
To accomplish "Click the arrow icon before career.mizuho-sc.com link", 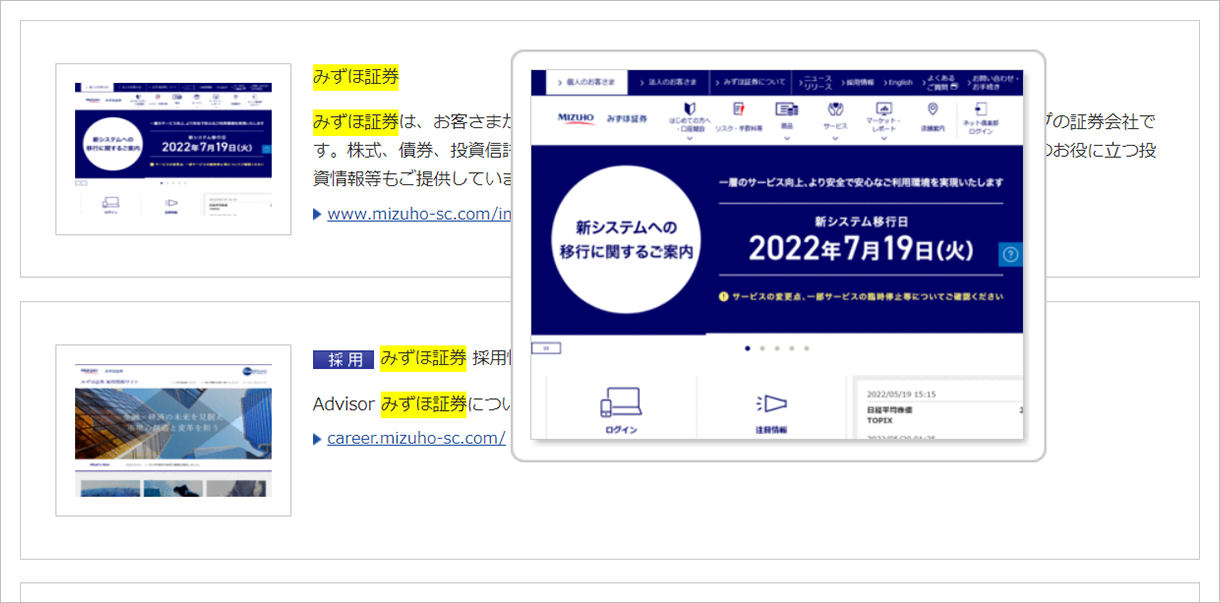I will (317, 438).
